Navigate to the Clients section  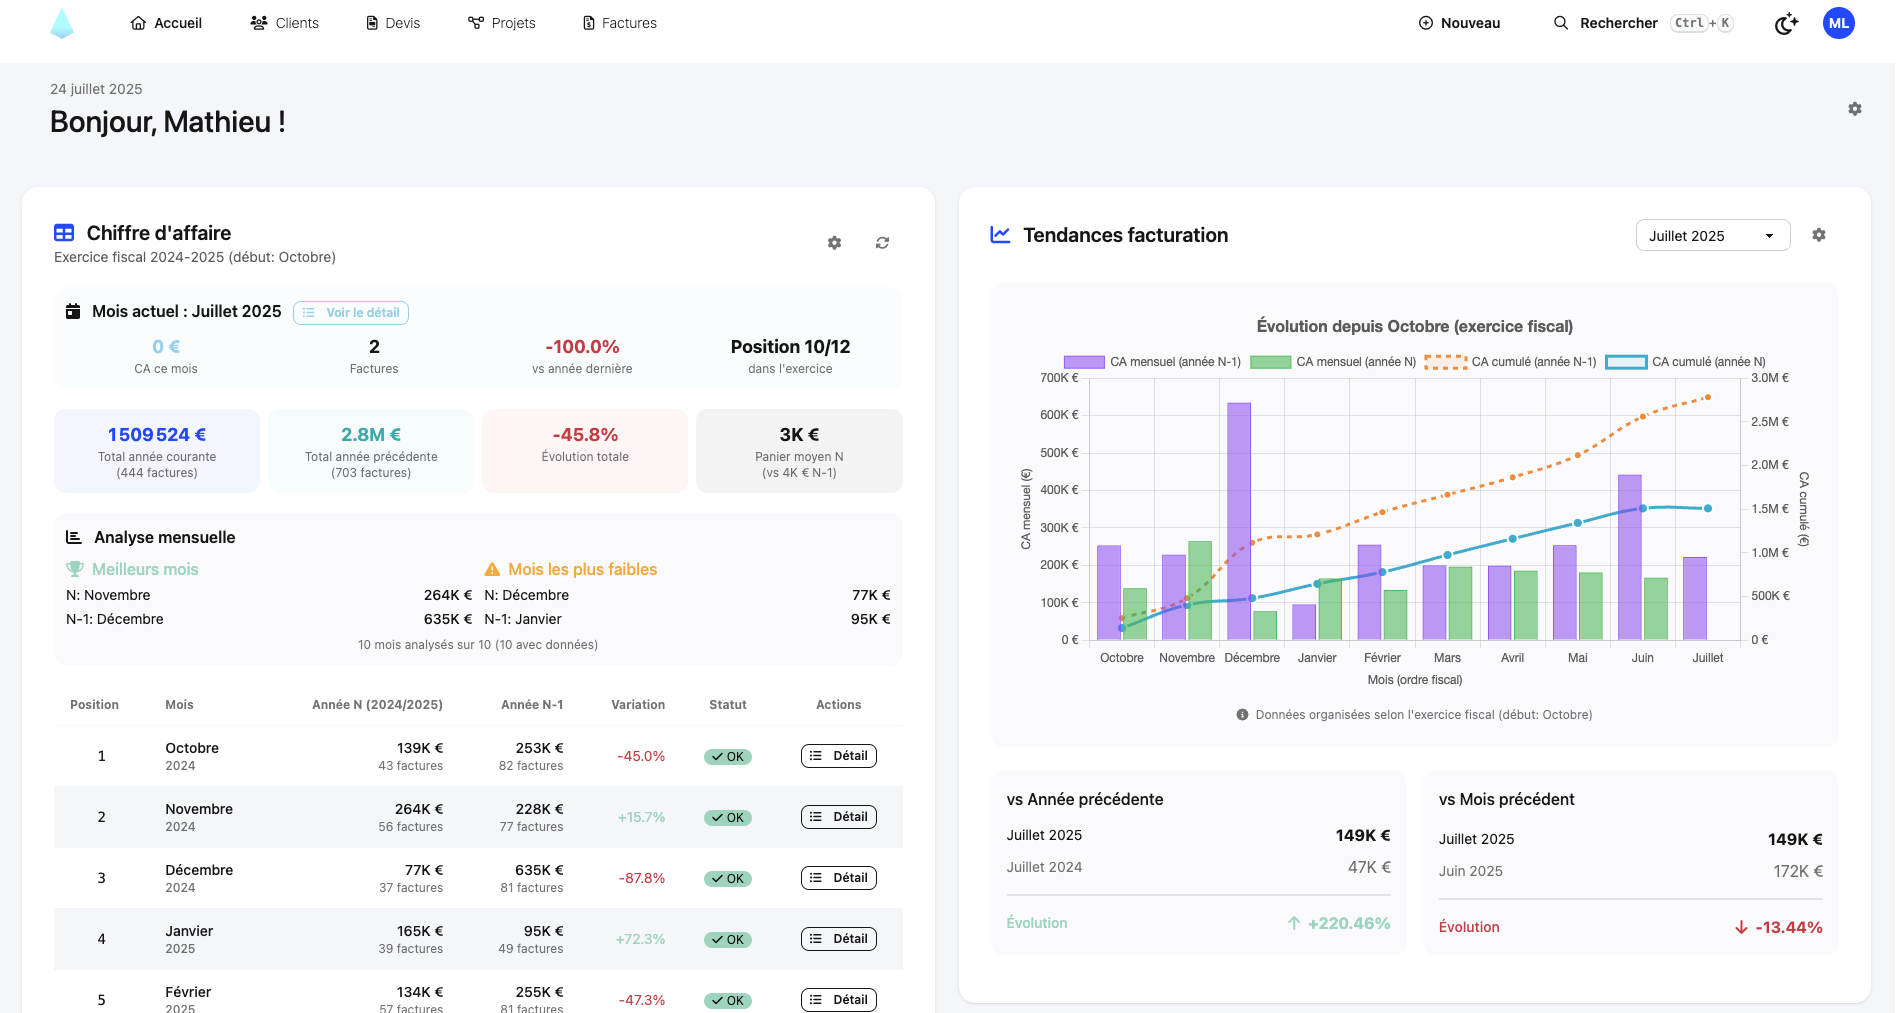coord(285,22)
